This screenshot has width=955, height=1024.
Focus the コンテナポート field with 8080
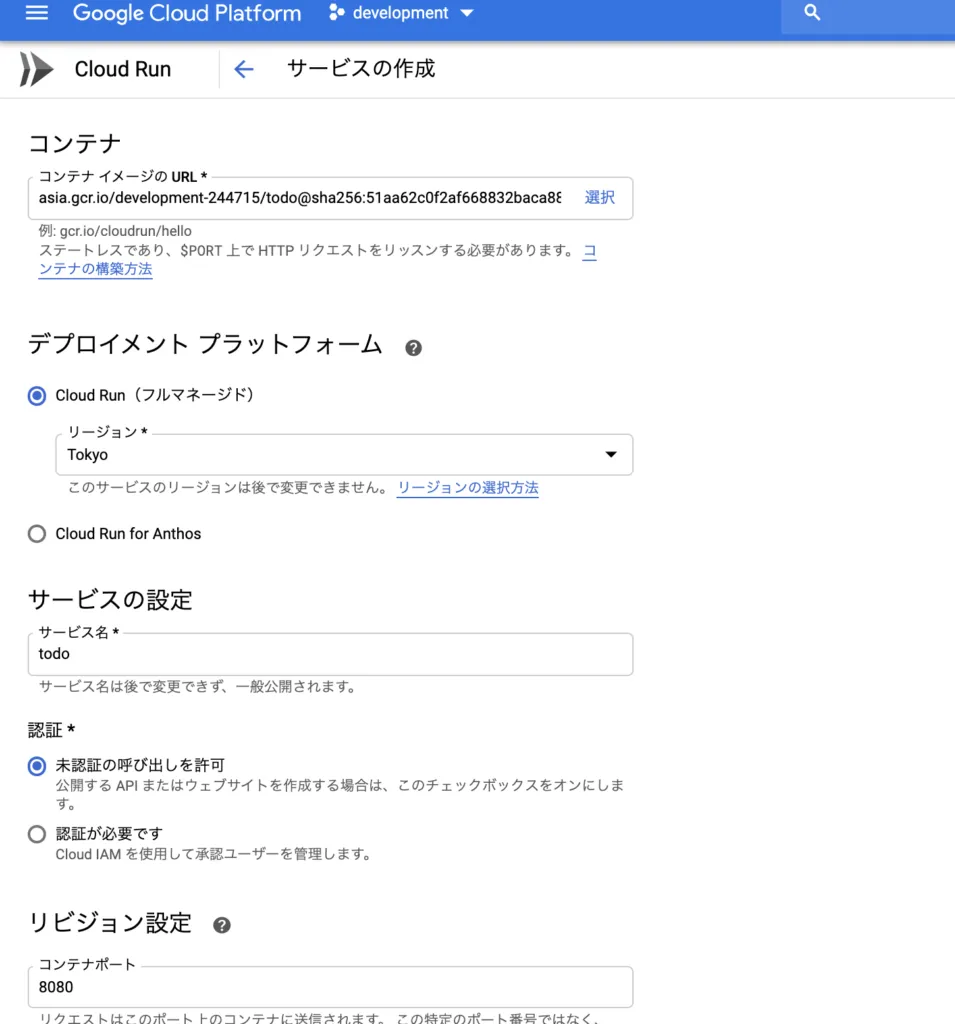point(330,987)
